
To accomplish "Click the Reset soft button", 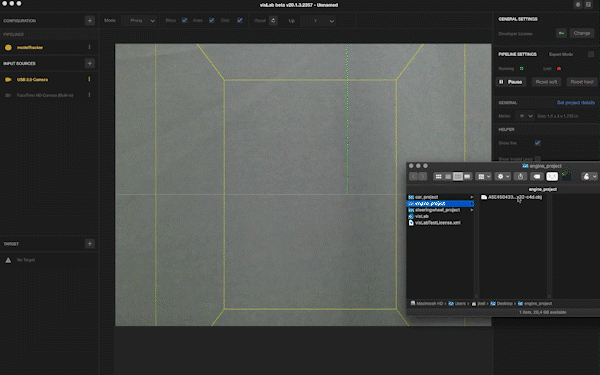I will coord(546,82).
